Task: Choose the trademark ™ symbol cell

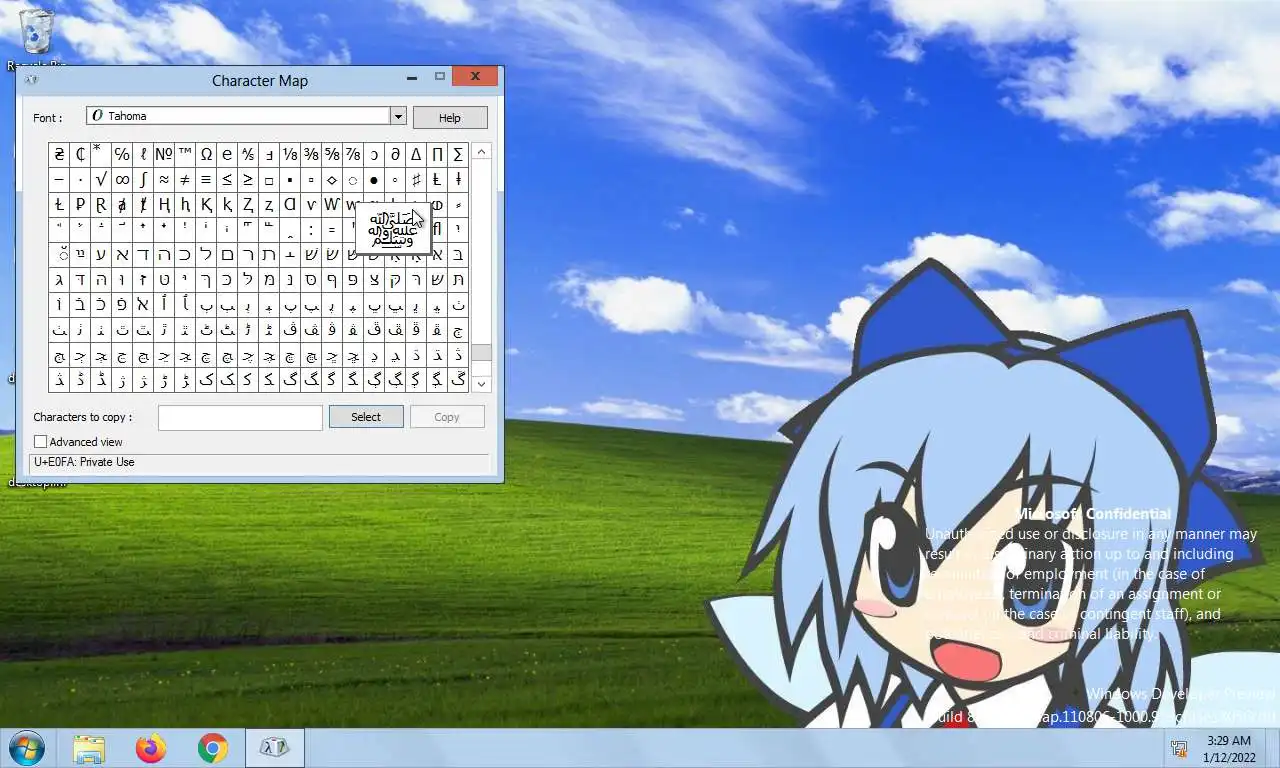Action: pyautogui.click(x=185, y=154)
